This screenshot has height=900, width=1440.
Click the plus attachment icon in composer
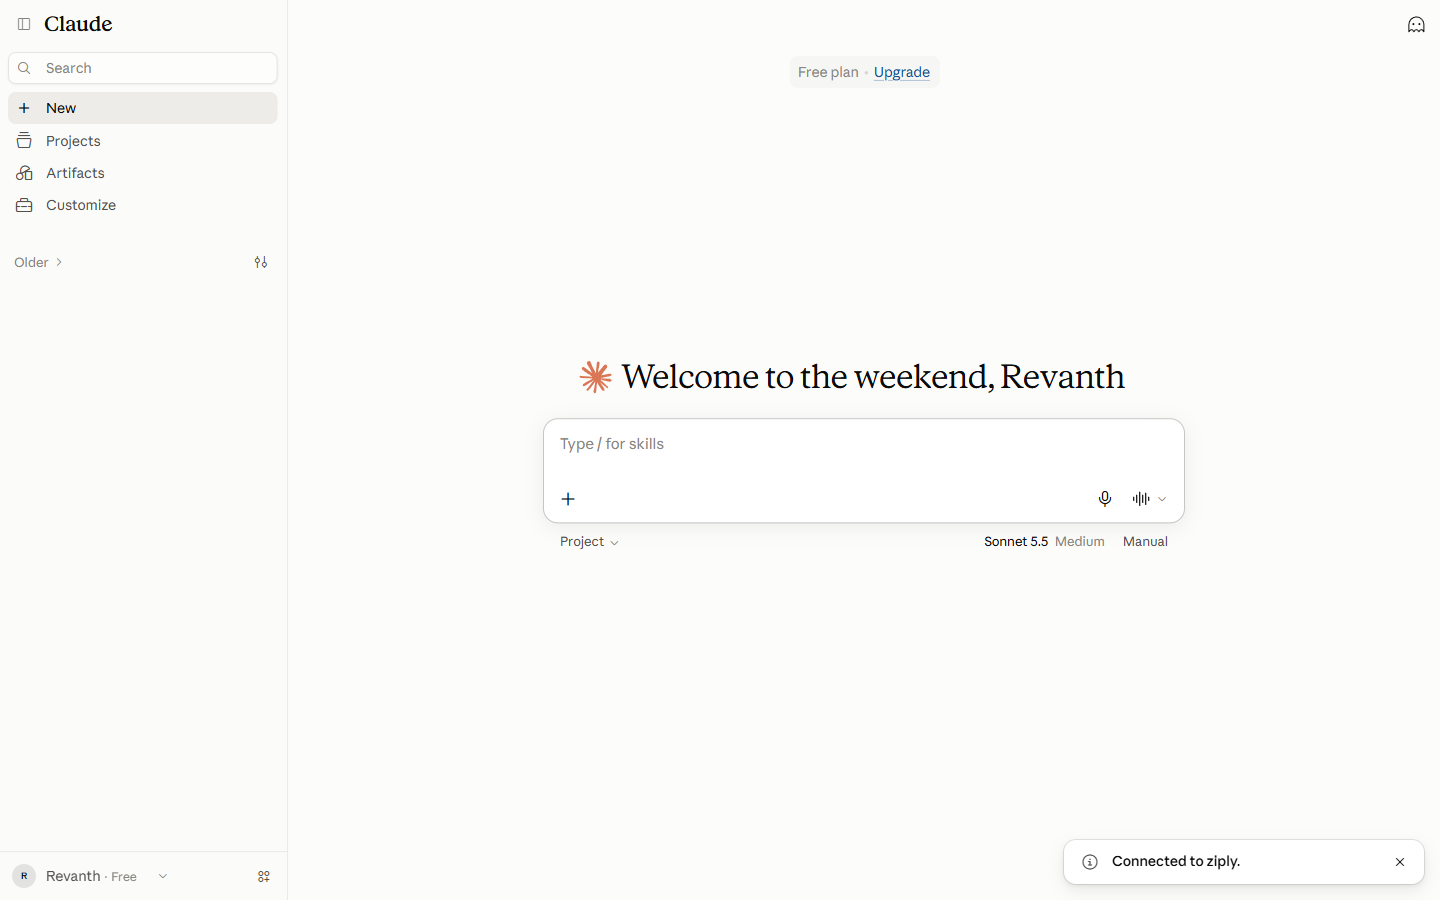568,499
